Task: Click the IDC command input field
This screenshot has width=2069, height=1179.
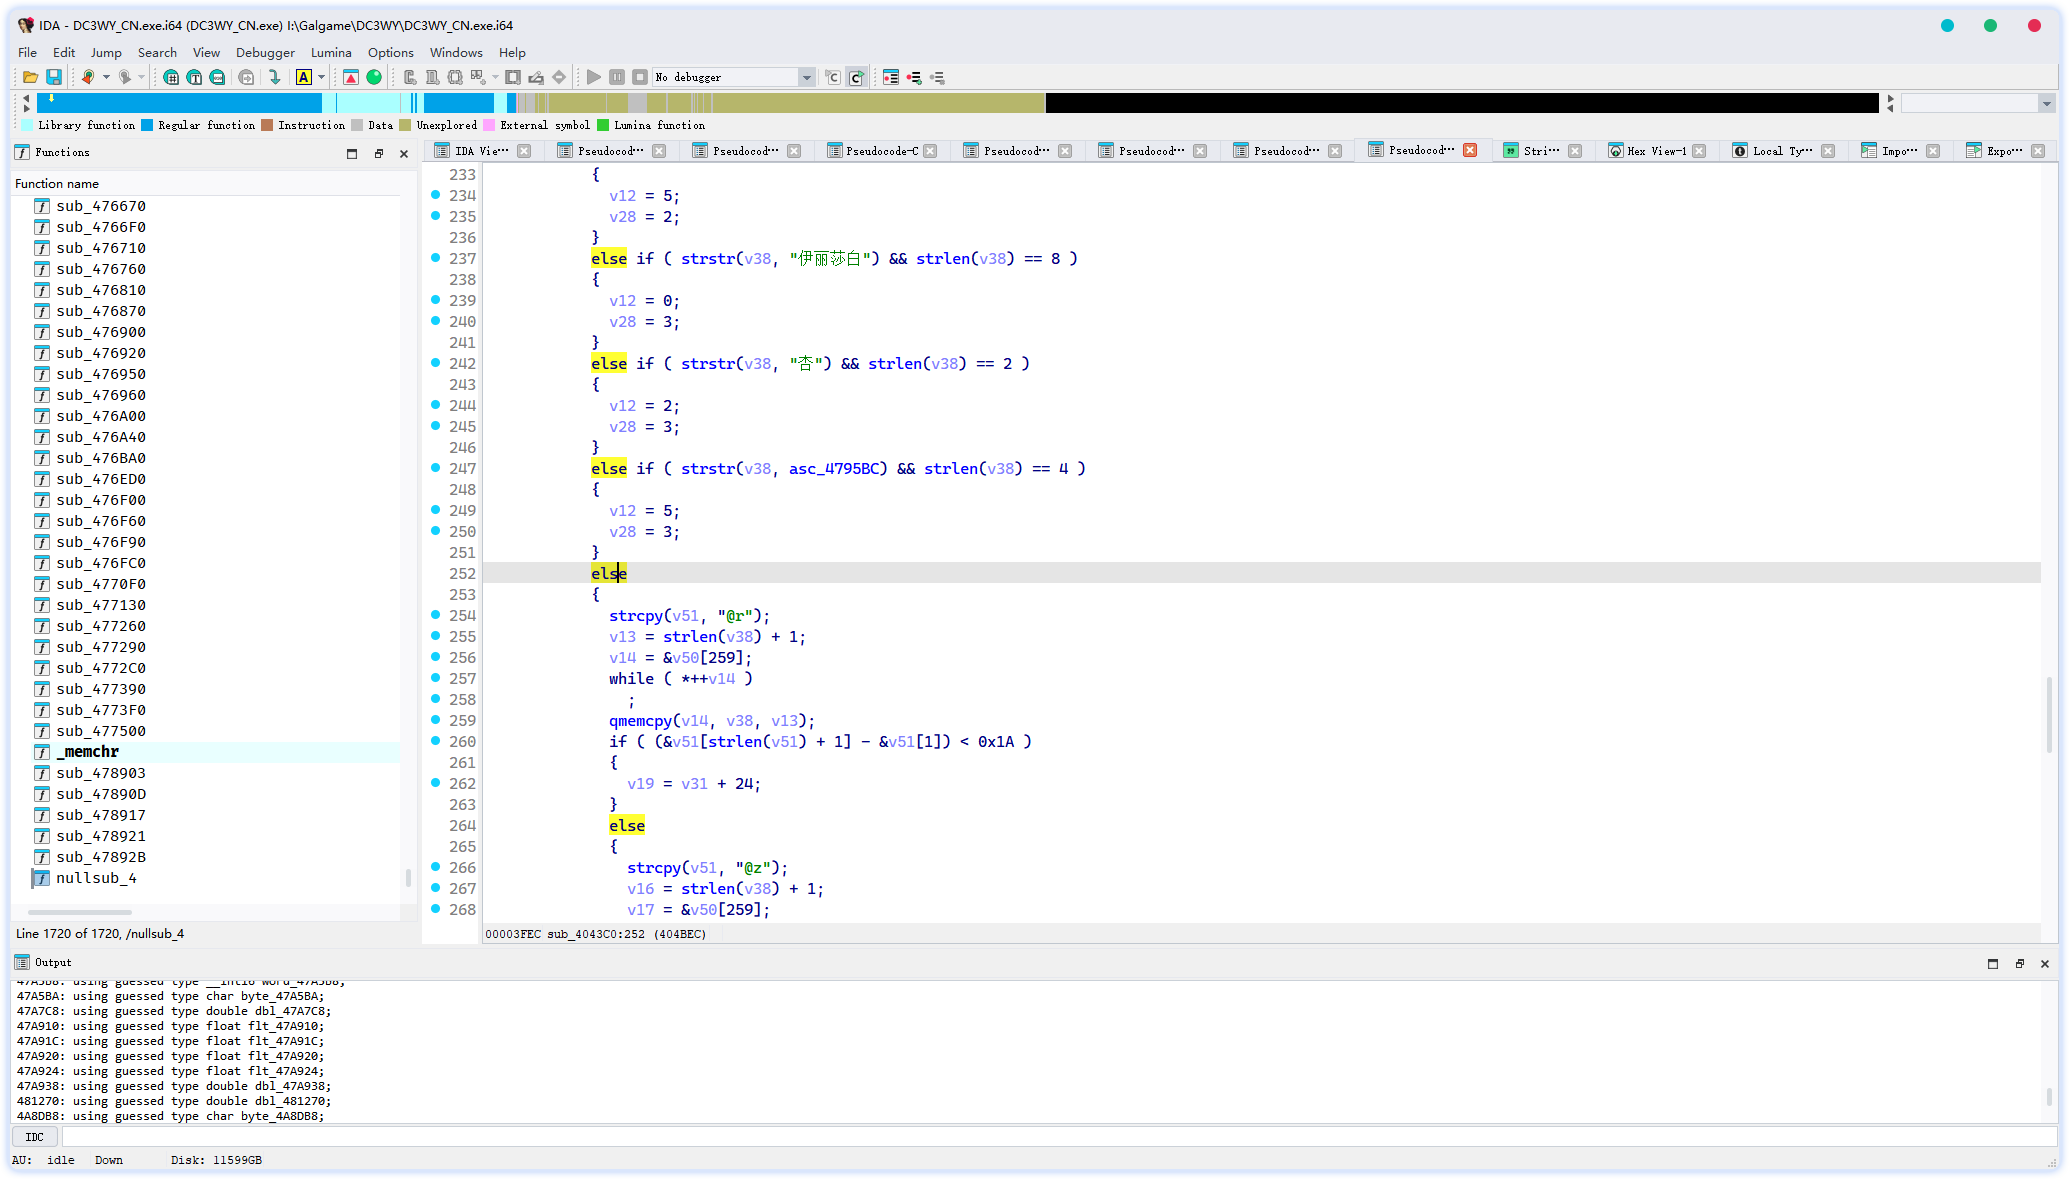Action: pos(1058,1137)
